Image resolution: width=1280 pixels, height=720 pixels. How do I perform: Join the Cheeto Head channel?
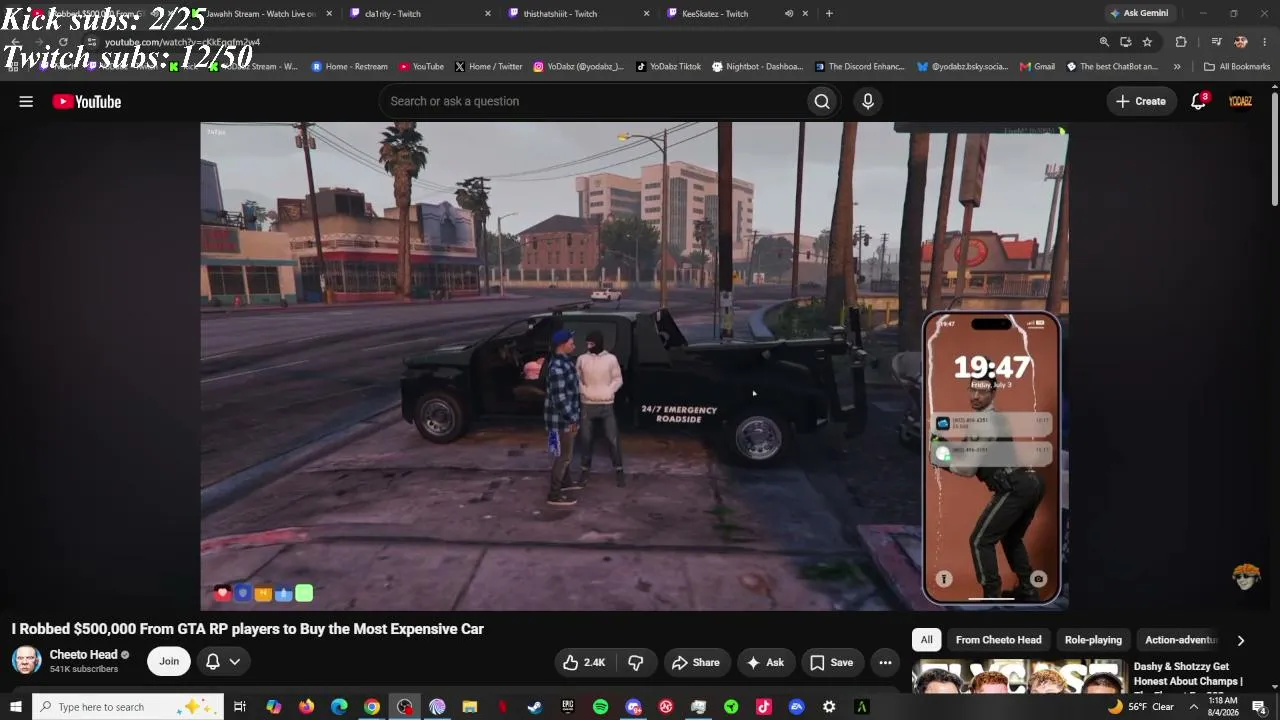pyautogui.click(x=169, y=661)
